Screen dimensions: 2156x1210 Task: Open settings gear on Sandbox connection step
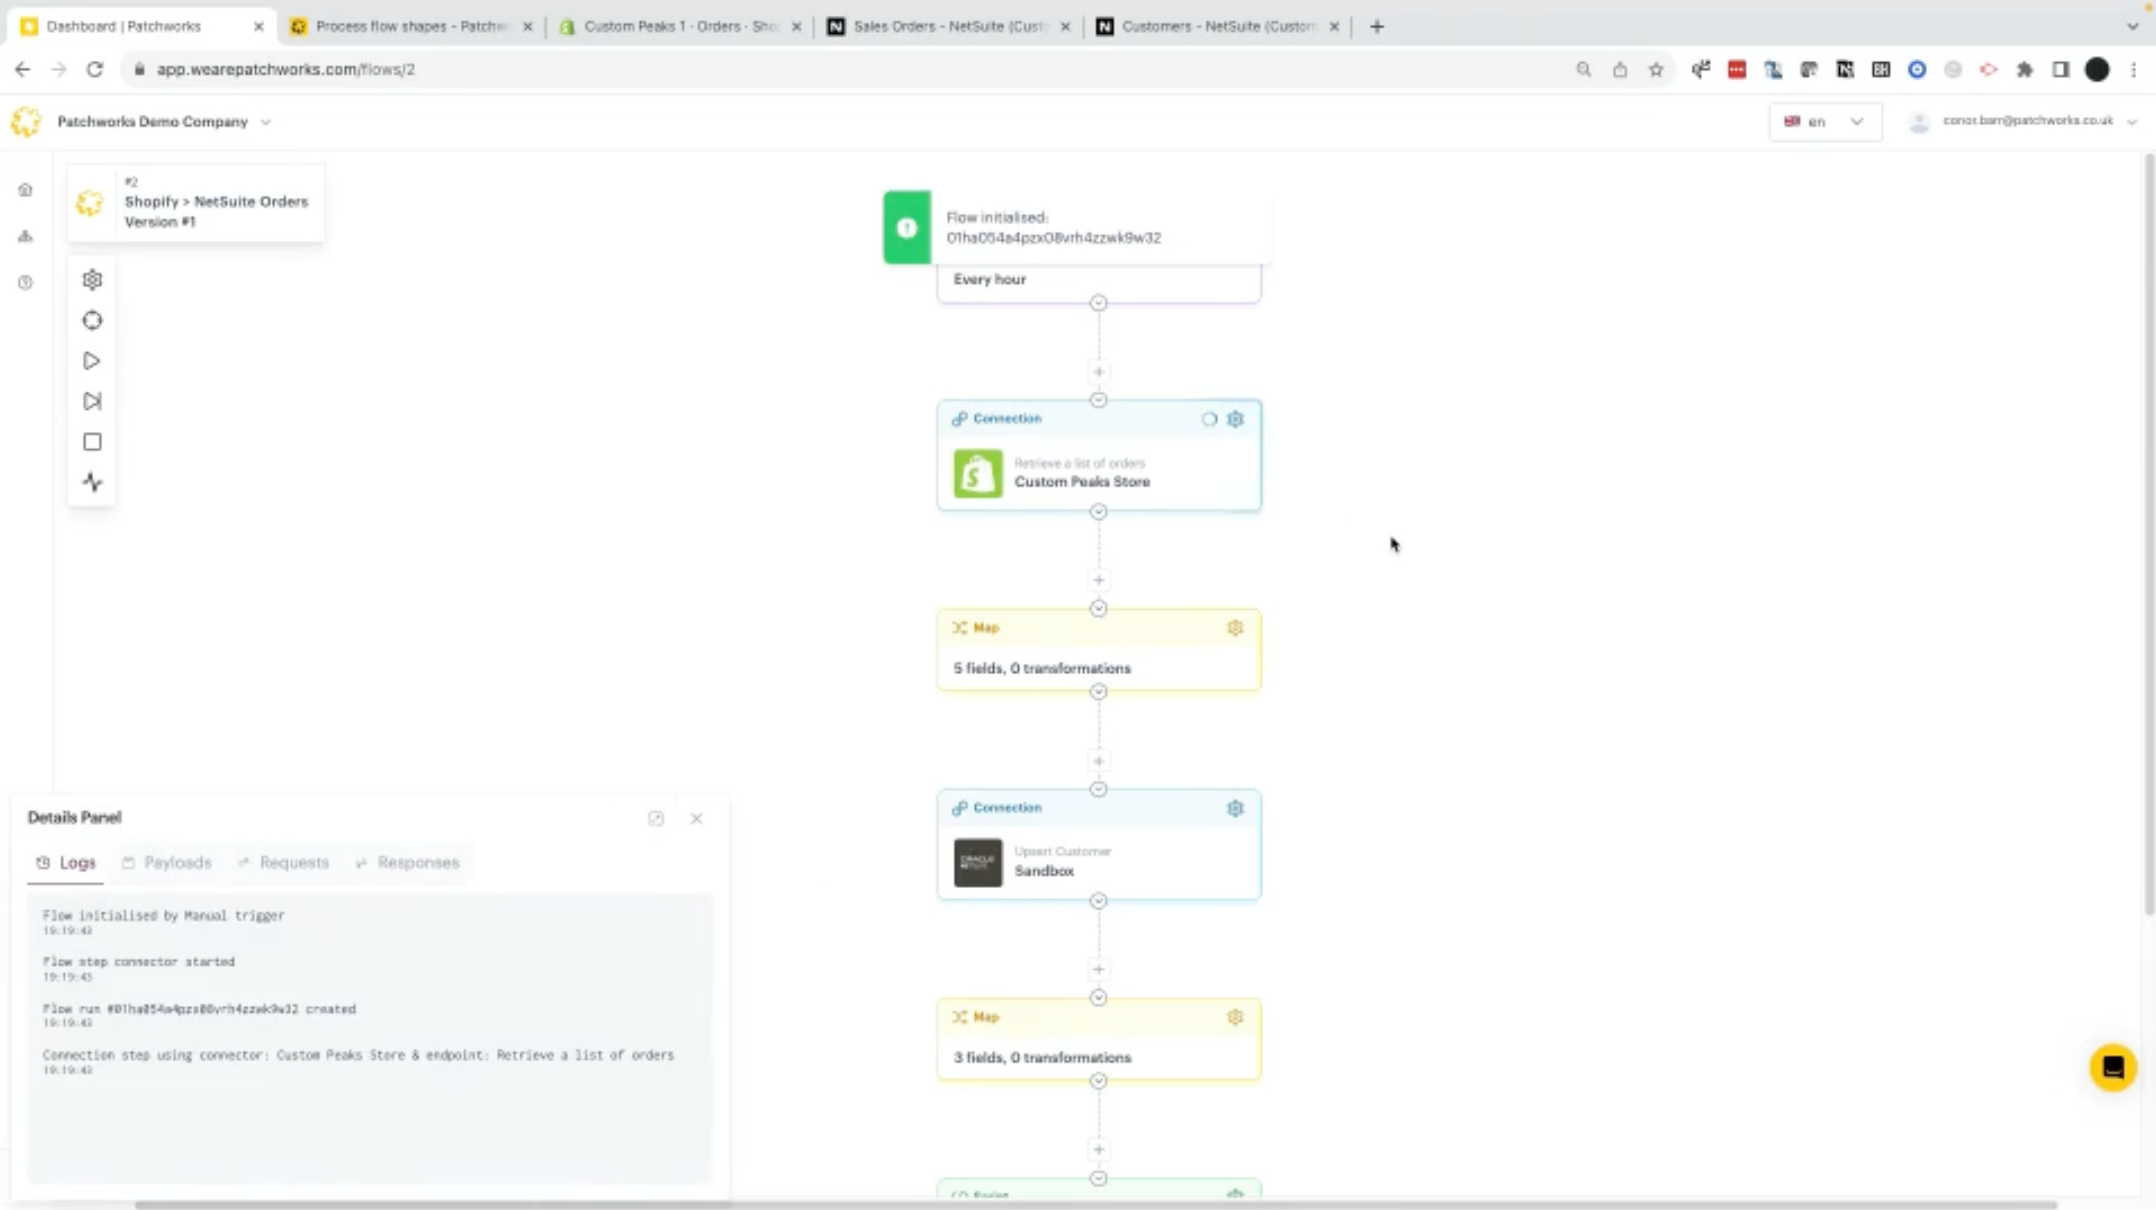click(1235, 808)
